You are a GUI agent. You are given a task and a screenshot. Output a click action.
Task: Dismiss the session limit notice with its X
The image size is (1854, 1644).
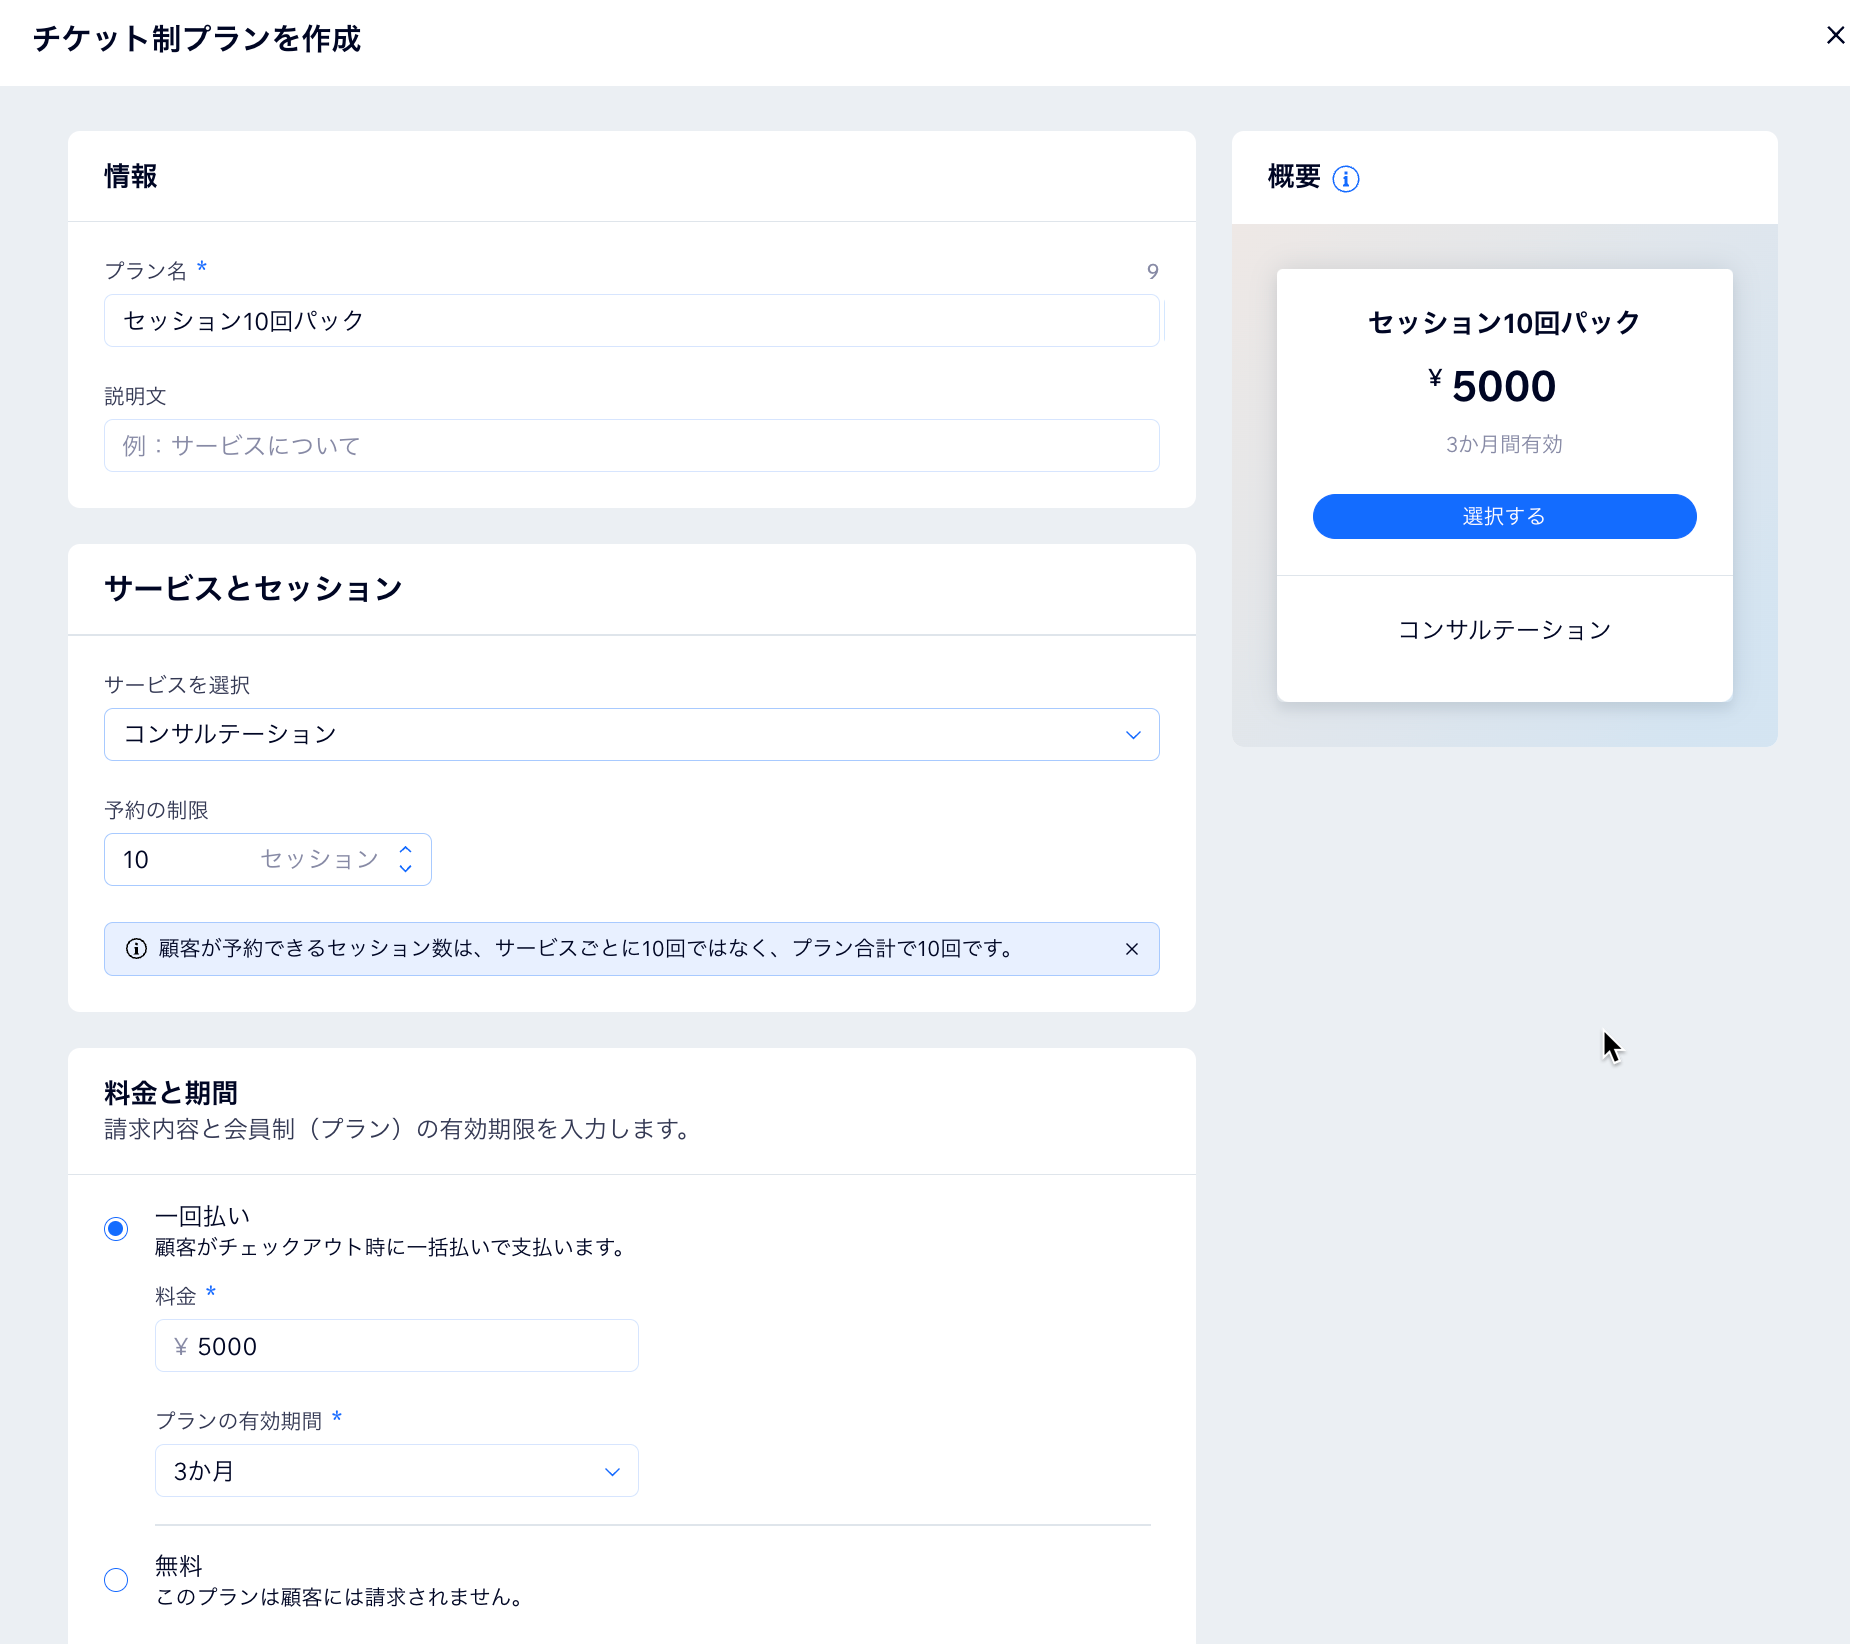1131,948
